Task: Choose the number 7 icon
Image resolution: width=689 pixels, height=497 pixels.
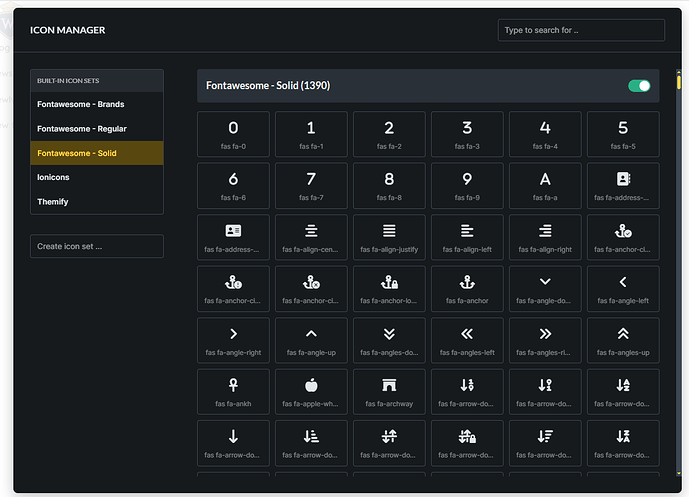Action: [311, 184]
